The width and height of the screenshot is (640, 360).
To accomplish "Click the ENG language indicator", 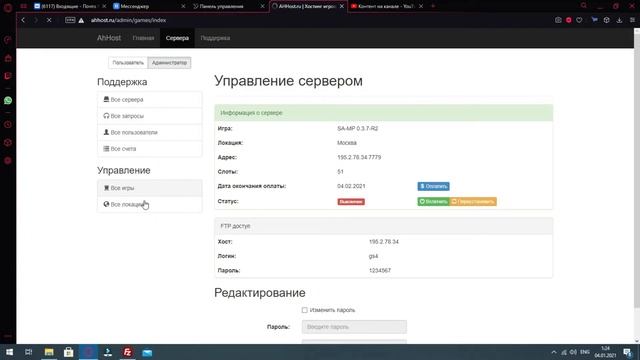I will coord(585,352).
